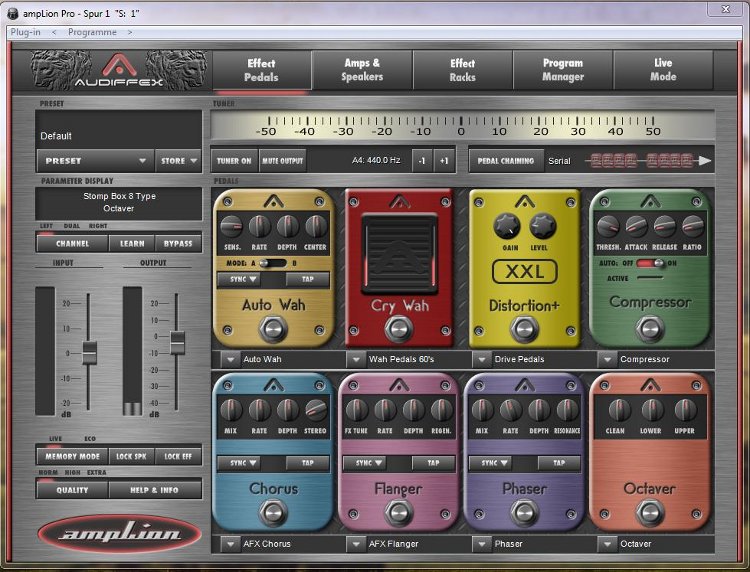Toggle LOCK SPK
The image size is (750, 572).
132,457
